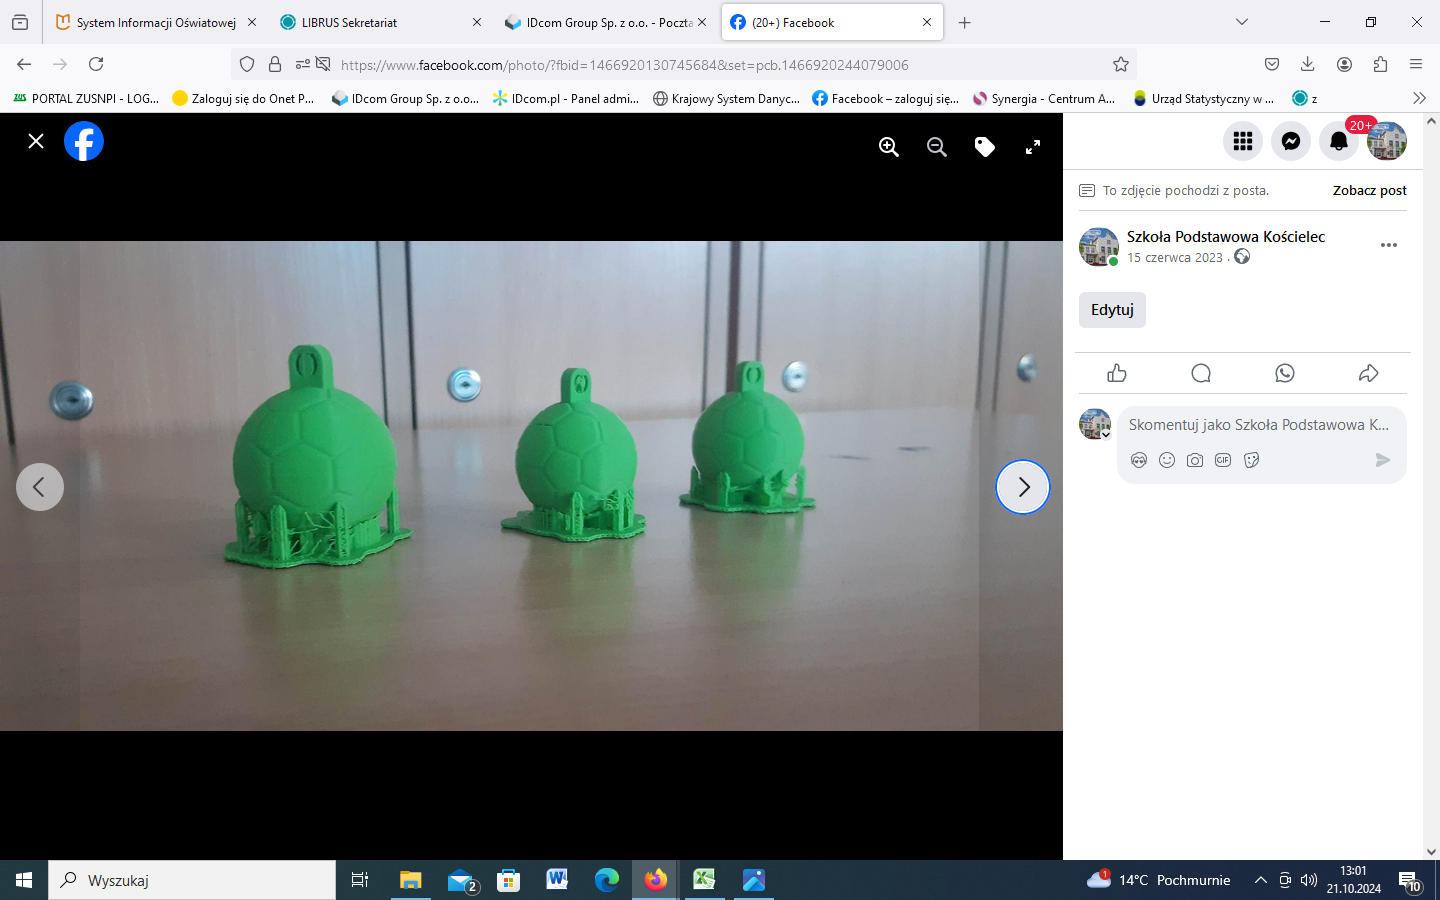Screen dimensions: 1440x900
Task: Go to the next photo
Action: (1023, 487)
